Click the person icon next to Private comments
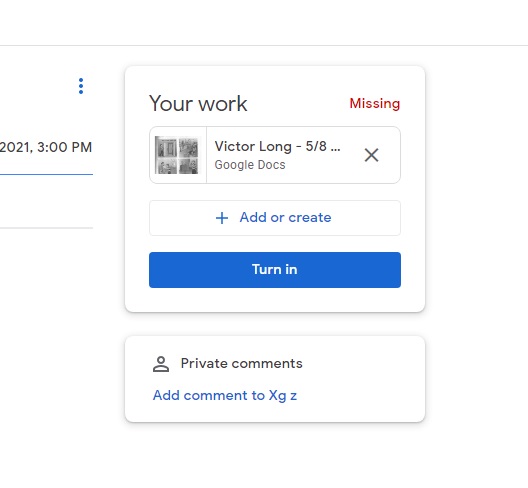The width and height of the screenshot is (528, 488). (161, 364)
